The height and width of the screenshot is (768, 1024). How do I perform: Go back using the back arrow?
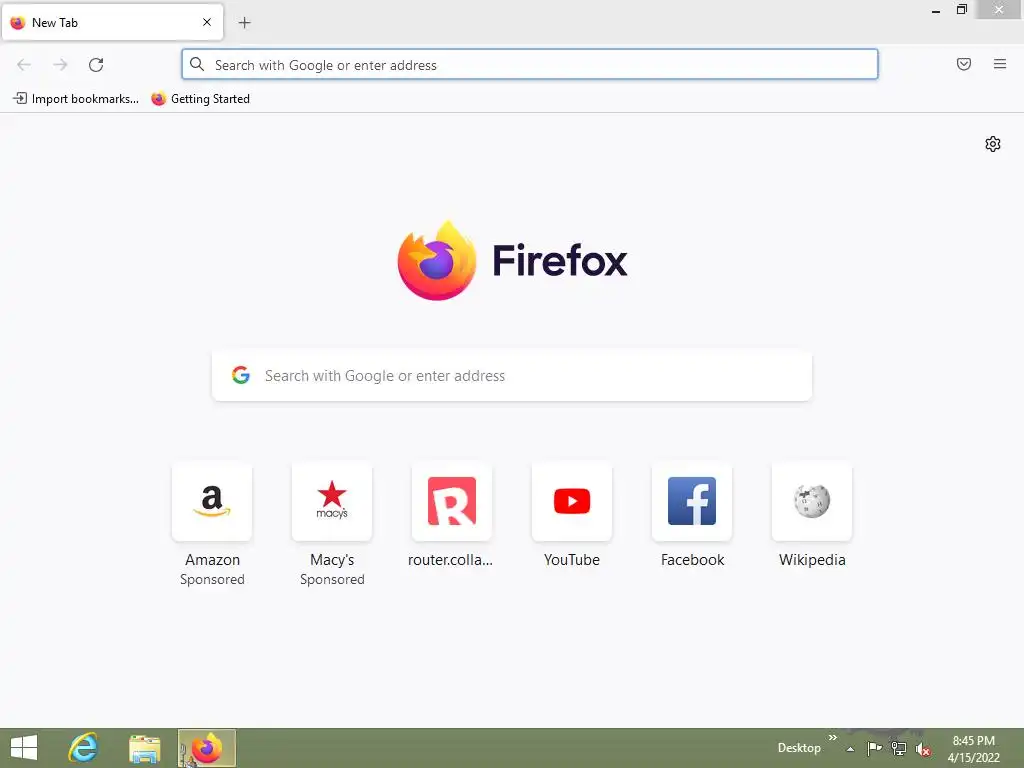24,65
